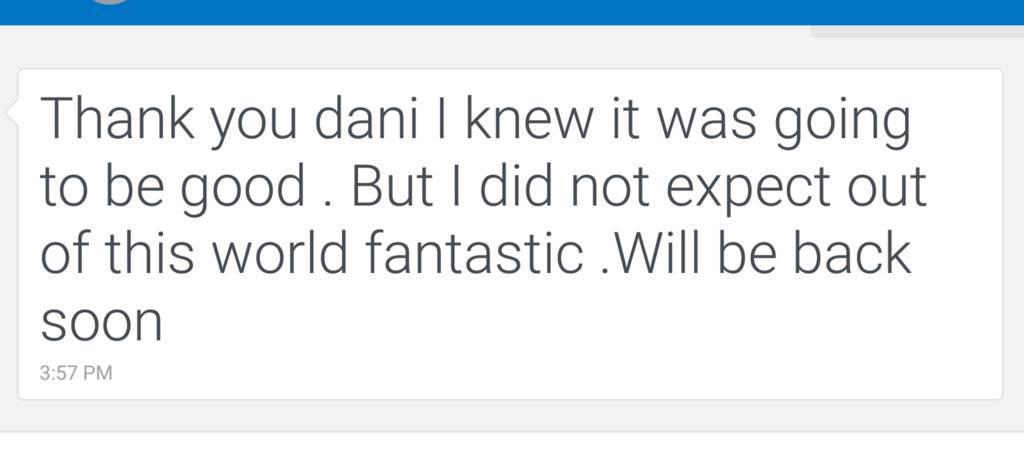Click the word 'this' in the message
The image size is (1024, 459).
click(x=141, y=255)
